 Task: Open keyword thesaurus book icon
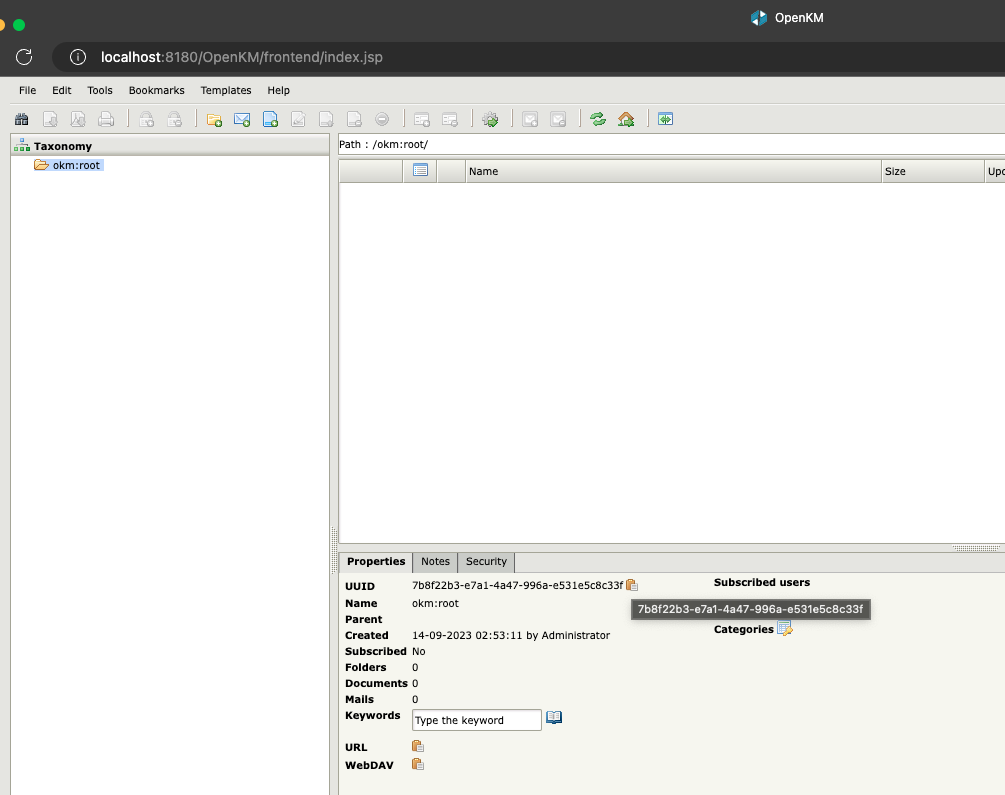(x=554, y=718)
